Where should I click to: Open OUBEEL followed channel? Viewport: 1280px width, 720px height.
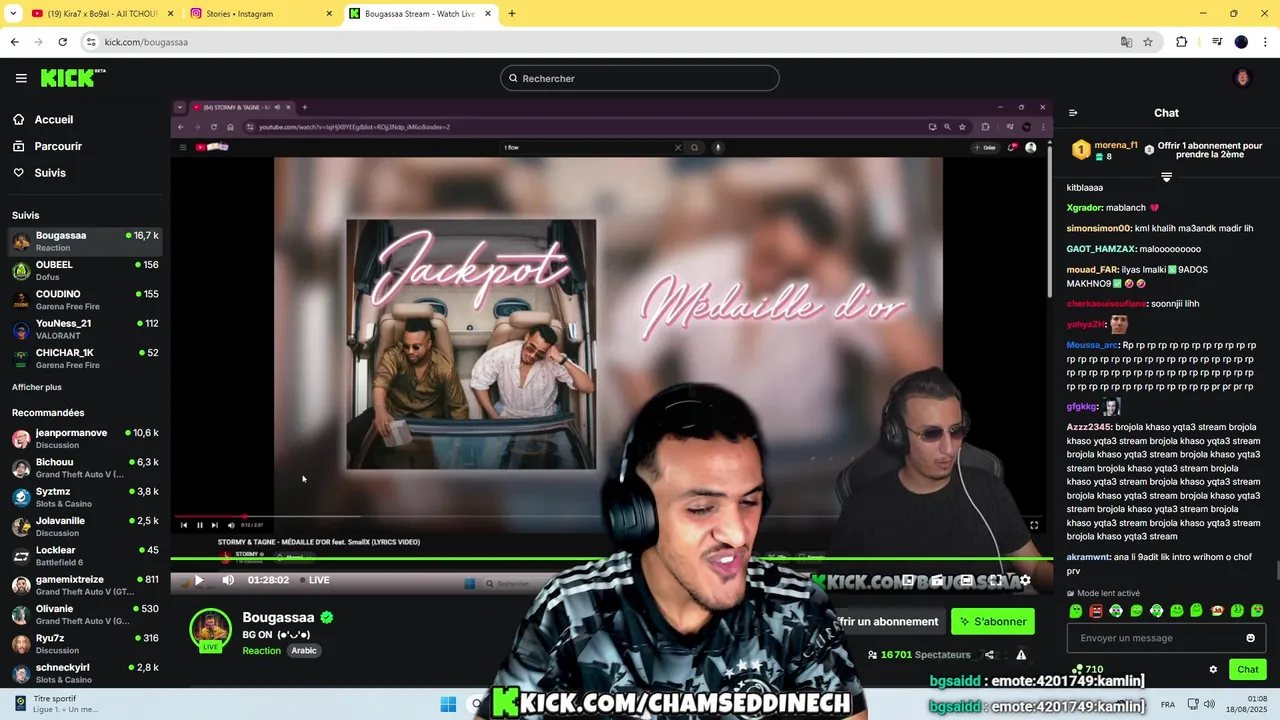pos(85,270)
